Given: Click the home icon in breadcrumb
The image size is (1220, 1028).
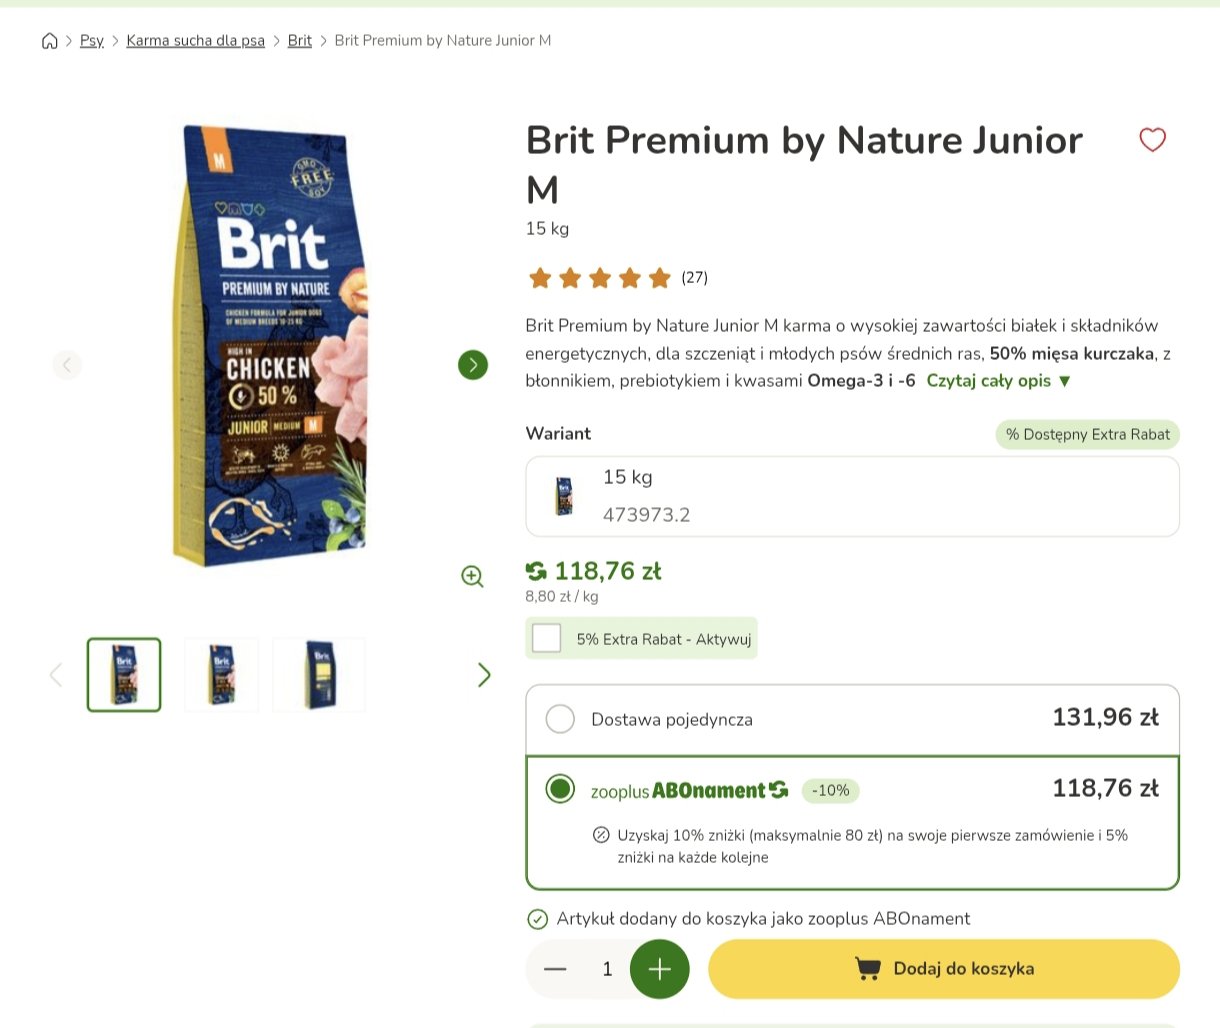Looking at the screenshot, I should (49, 41).
